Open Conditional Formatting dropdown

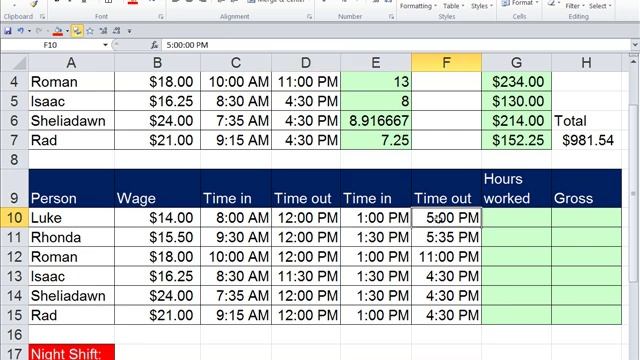pos(418,6)
